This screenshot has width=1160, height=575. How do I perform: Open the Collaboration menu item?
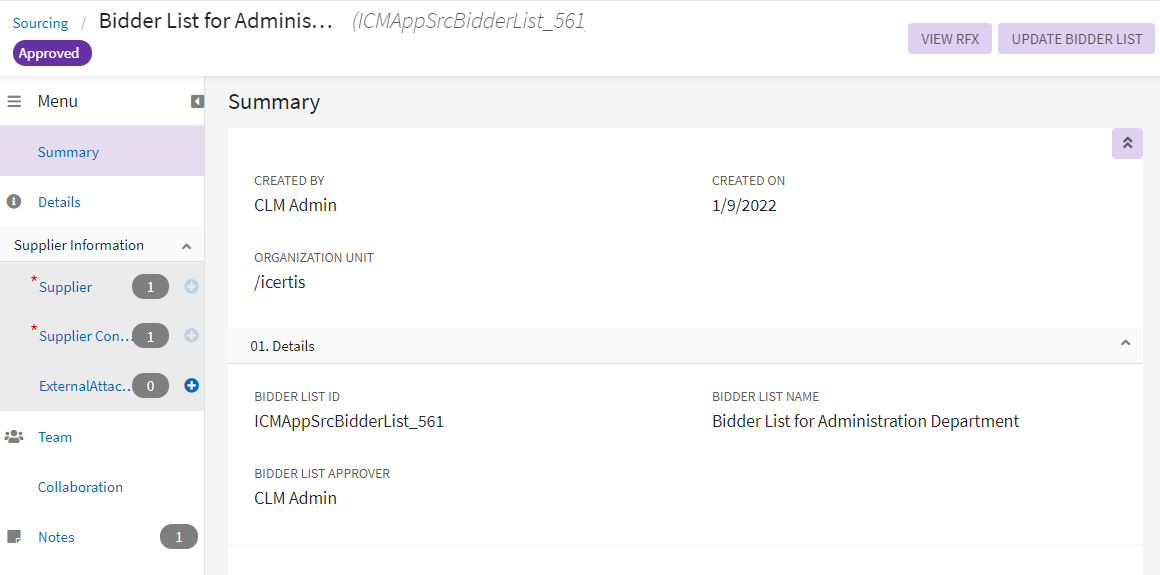pos(80,487)
